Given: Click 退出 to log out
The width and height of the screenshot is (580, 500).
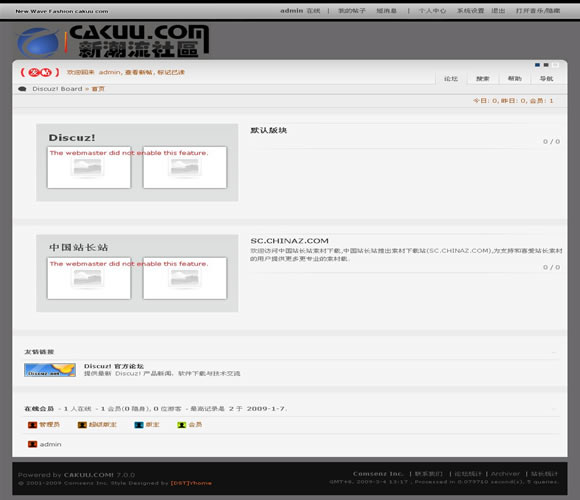Looking at the screenshot, I should (x=498, y=11).
